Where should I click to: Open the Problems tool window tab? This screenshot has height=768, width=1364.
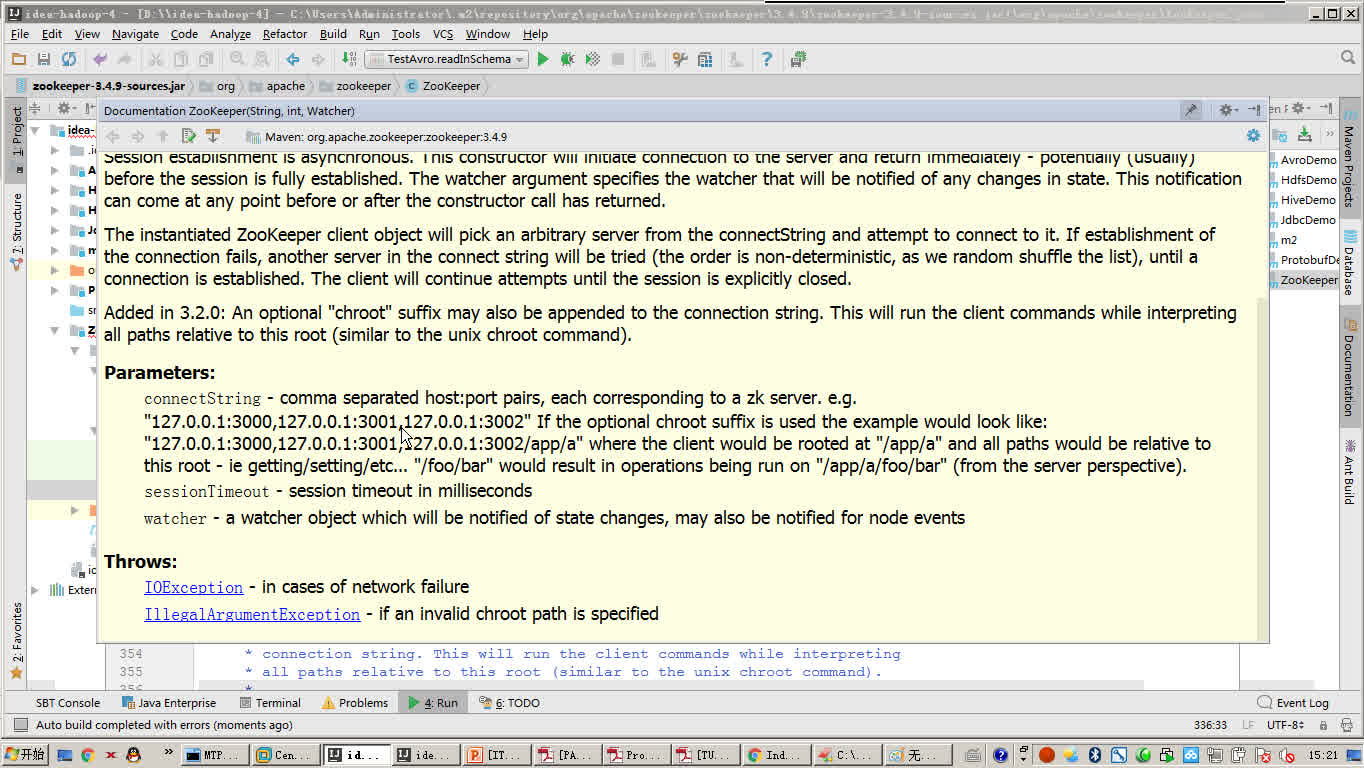354,703
